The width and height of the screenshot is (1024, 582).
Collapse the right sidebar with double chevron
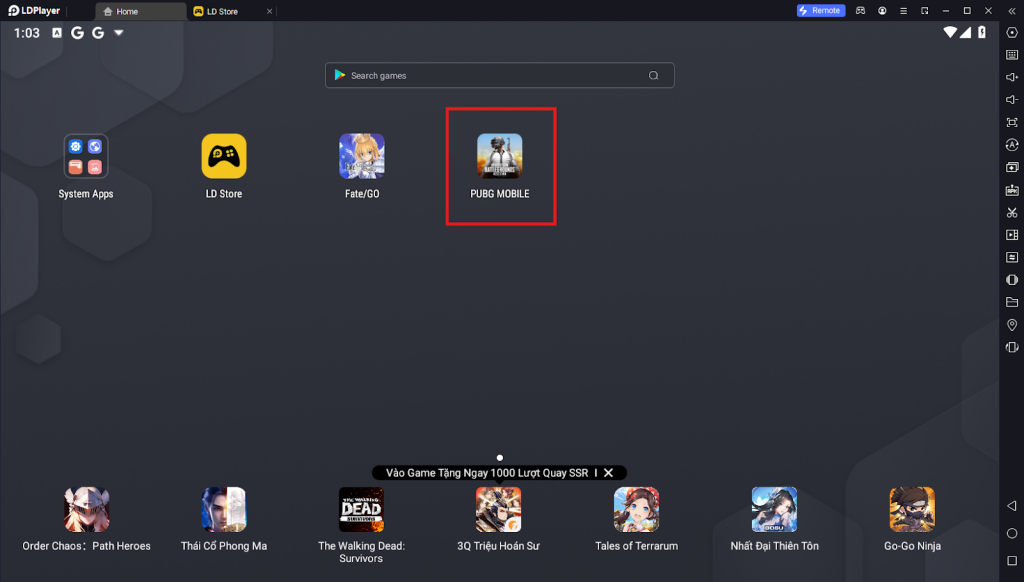[1012, 11]
